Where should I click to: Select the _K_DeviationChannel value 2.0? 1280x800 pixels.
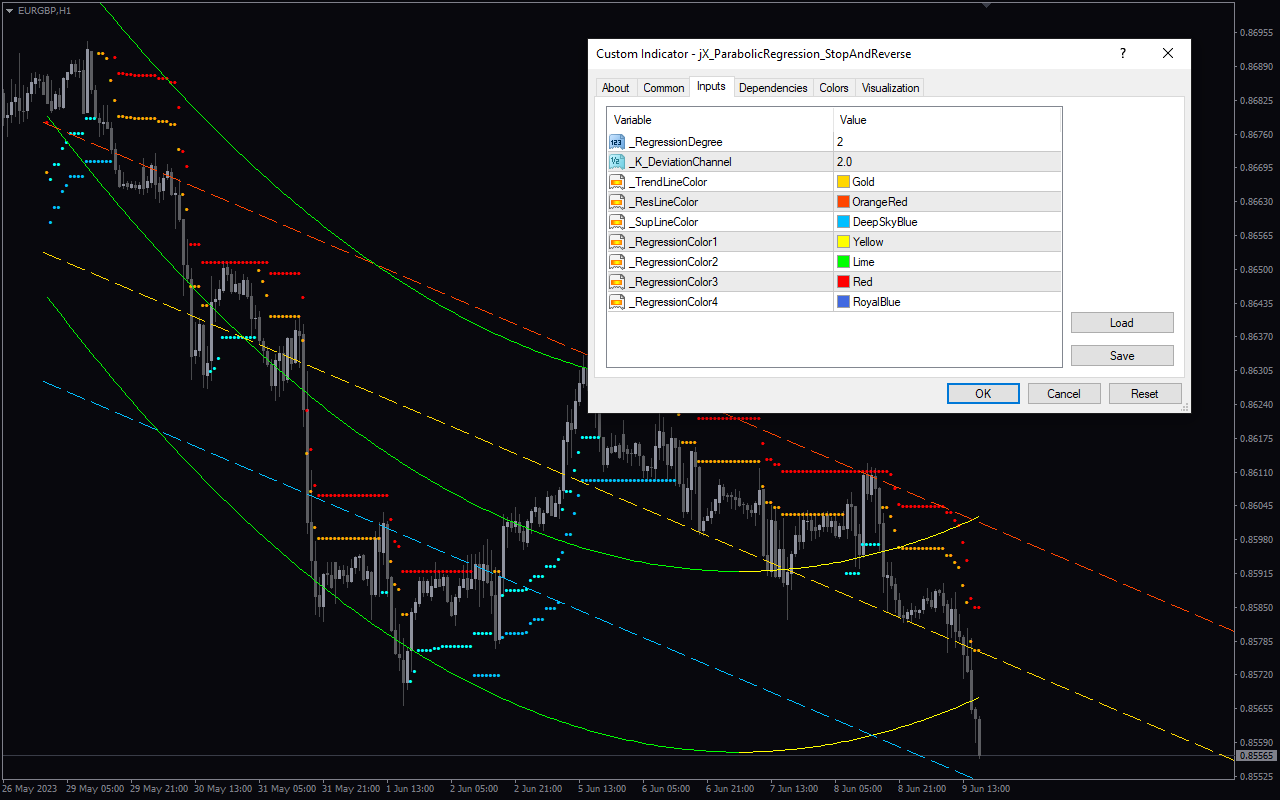pos(844,162)
